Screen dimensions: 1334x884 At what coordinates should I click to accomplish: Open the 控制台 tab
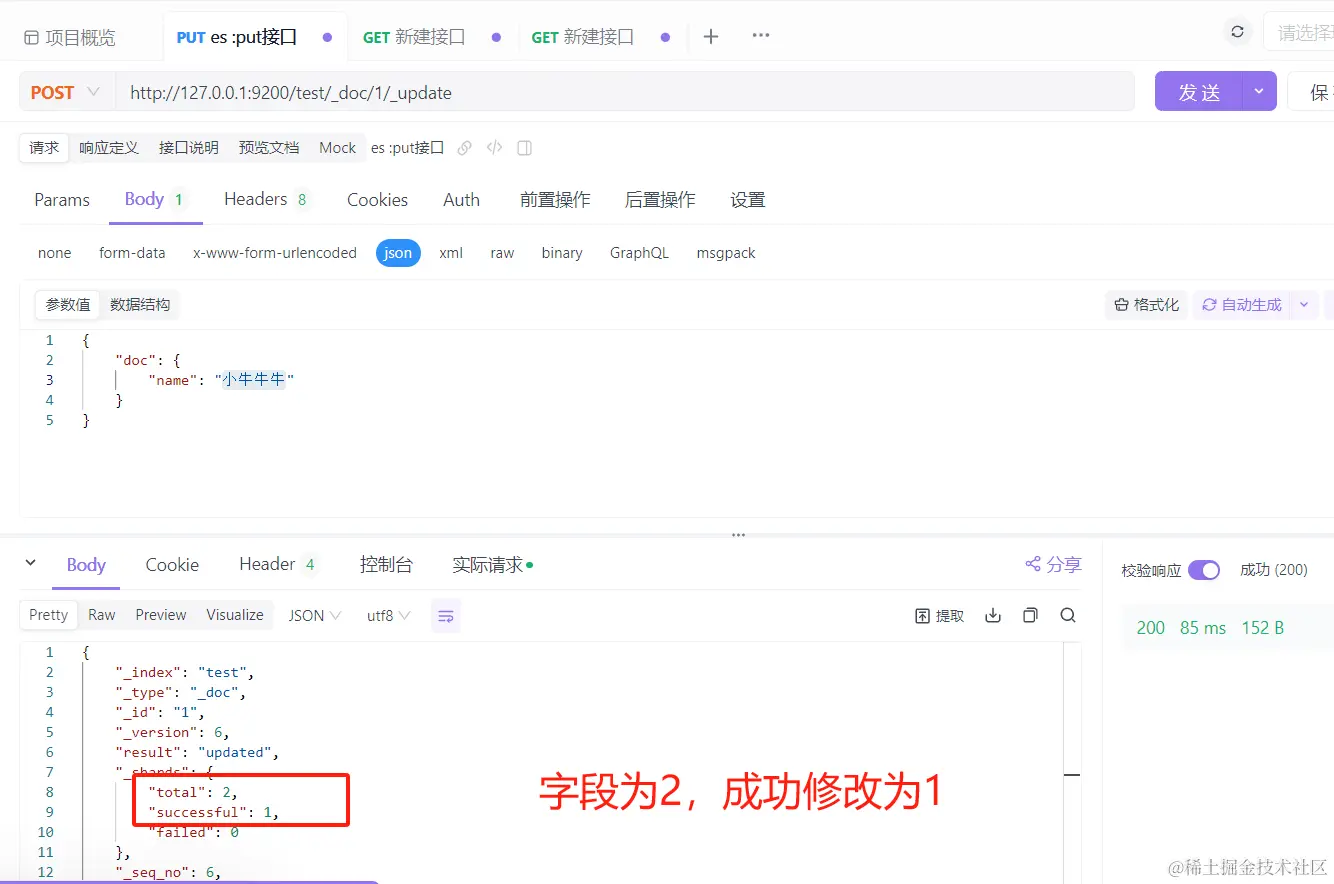(386, 565)
